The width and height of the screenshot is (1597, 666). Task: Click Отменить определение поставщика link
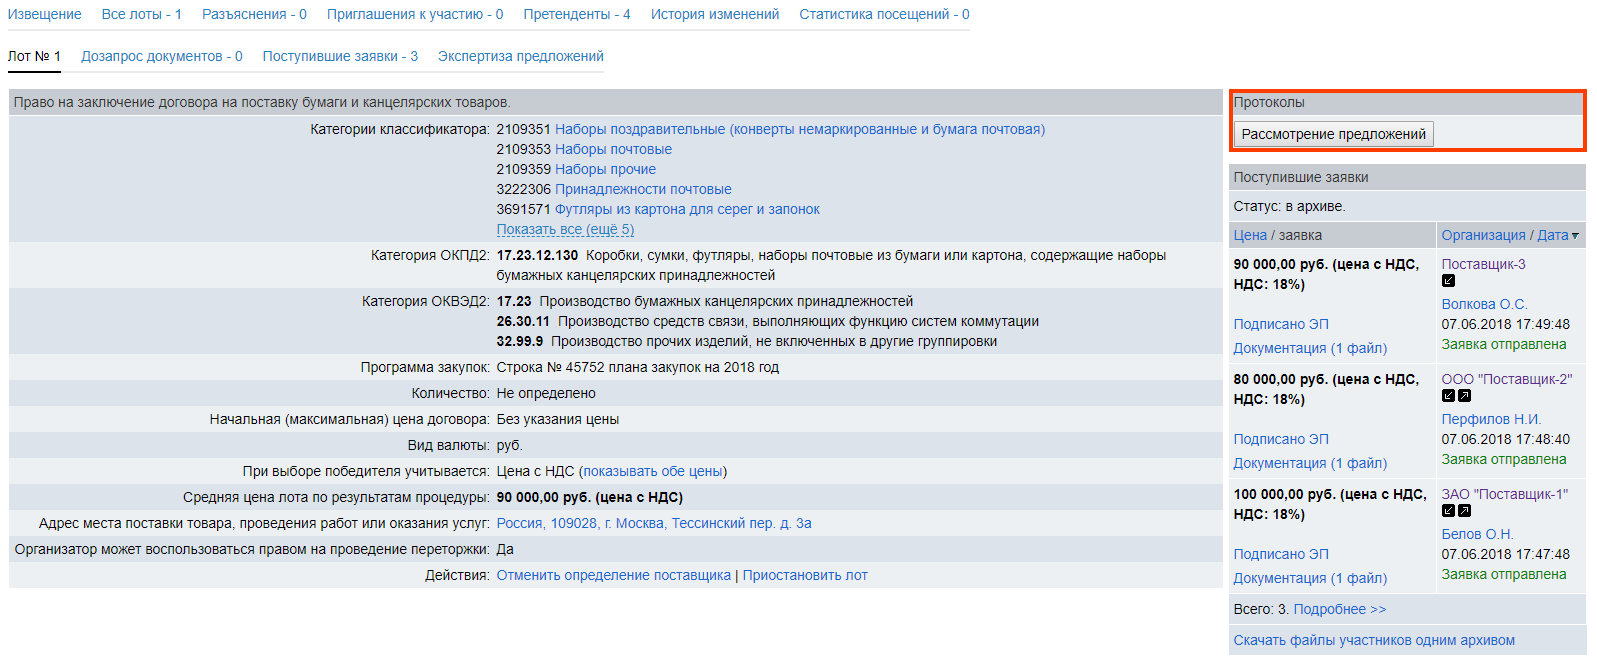(x=613, y=575)
